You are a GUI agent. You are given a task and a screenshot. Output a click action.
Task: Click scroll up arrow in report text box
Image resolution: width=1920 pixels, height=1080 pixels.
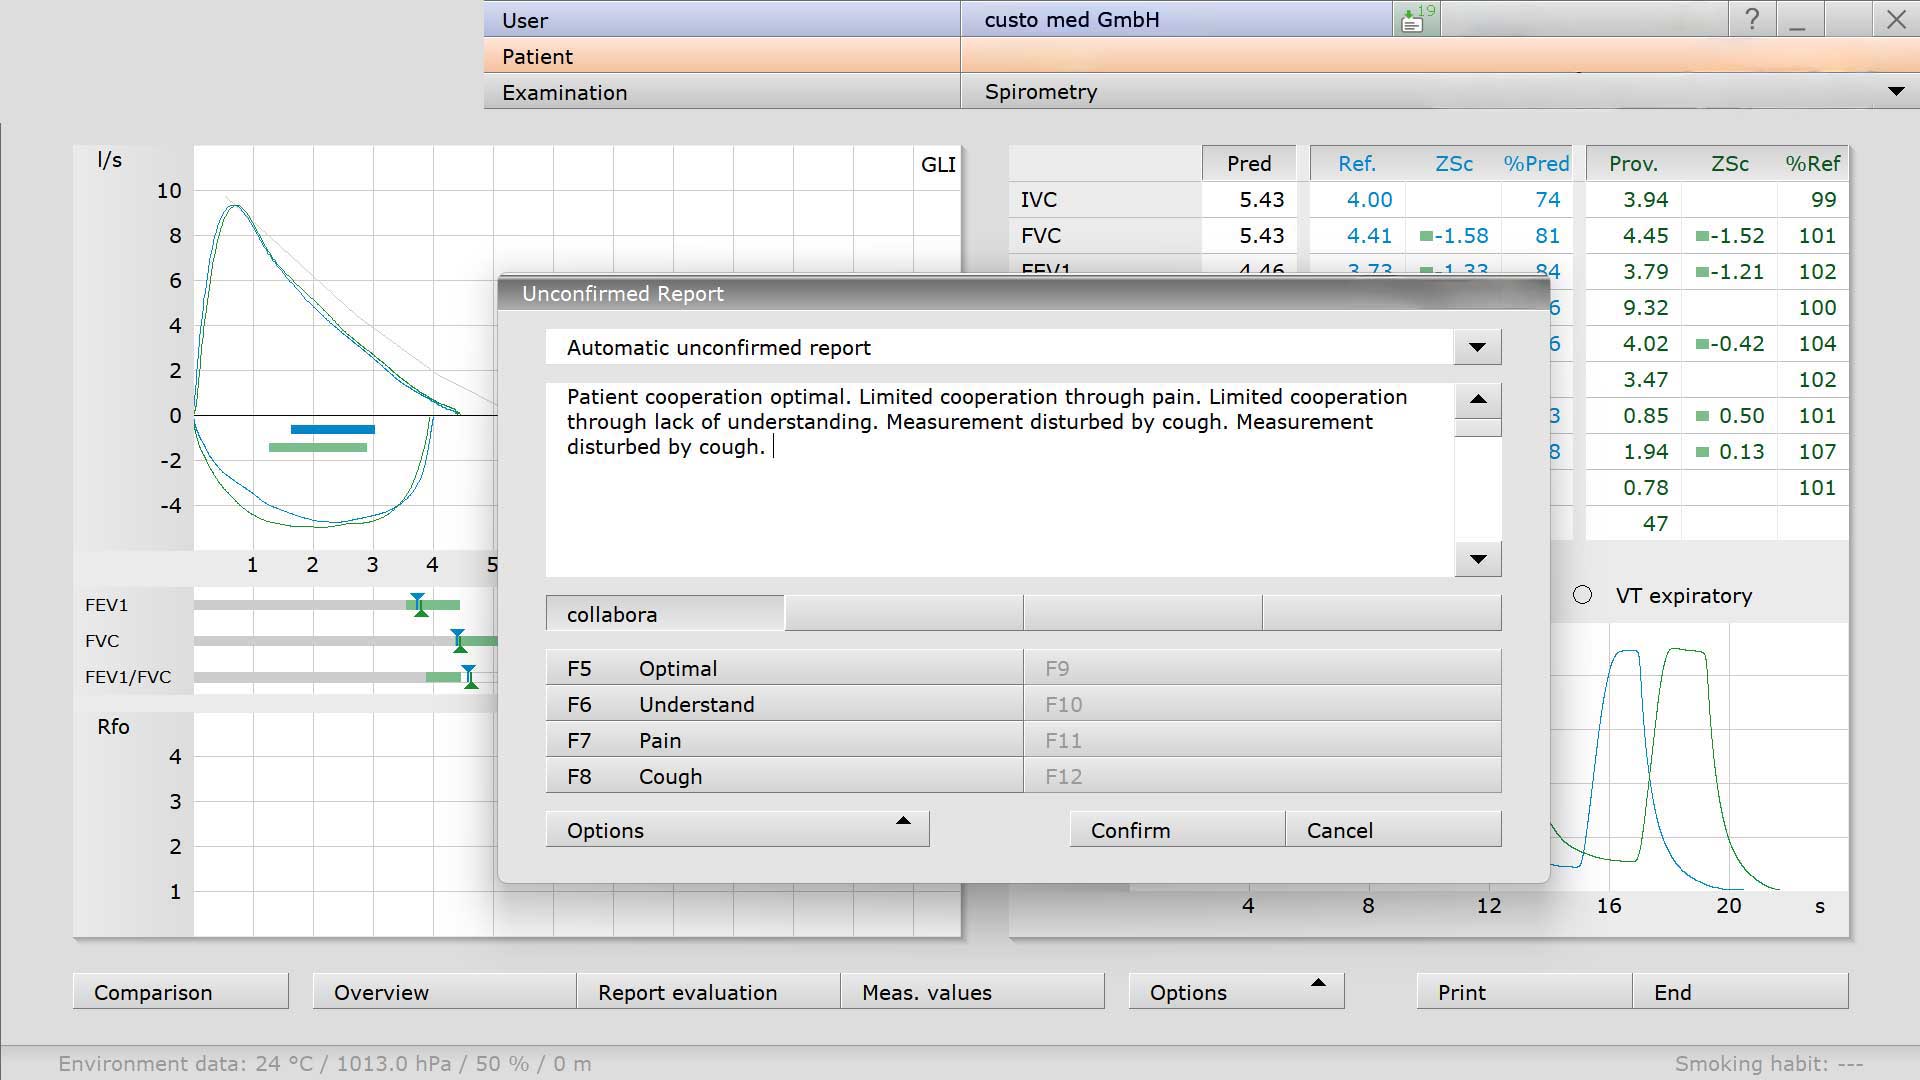[1478, 400]
